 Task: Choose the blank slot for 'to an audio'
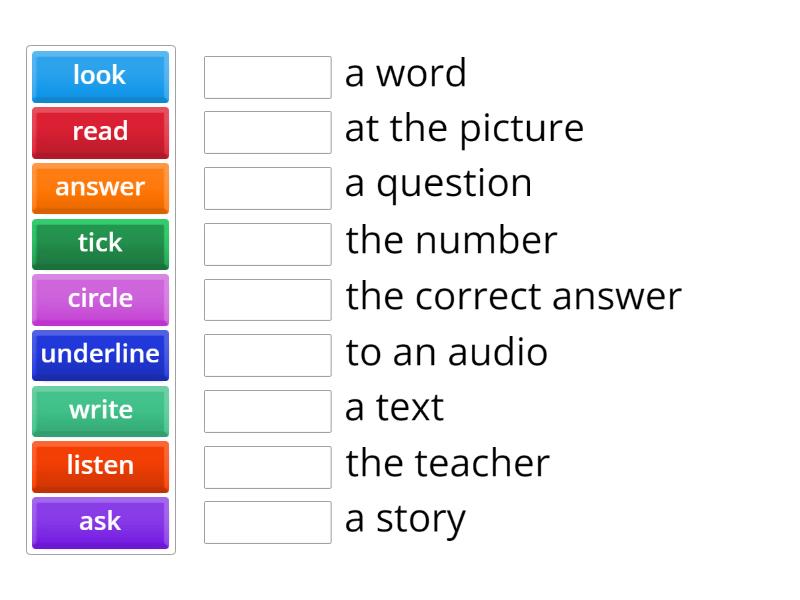(267, 355)
